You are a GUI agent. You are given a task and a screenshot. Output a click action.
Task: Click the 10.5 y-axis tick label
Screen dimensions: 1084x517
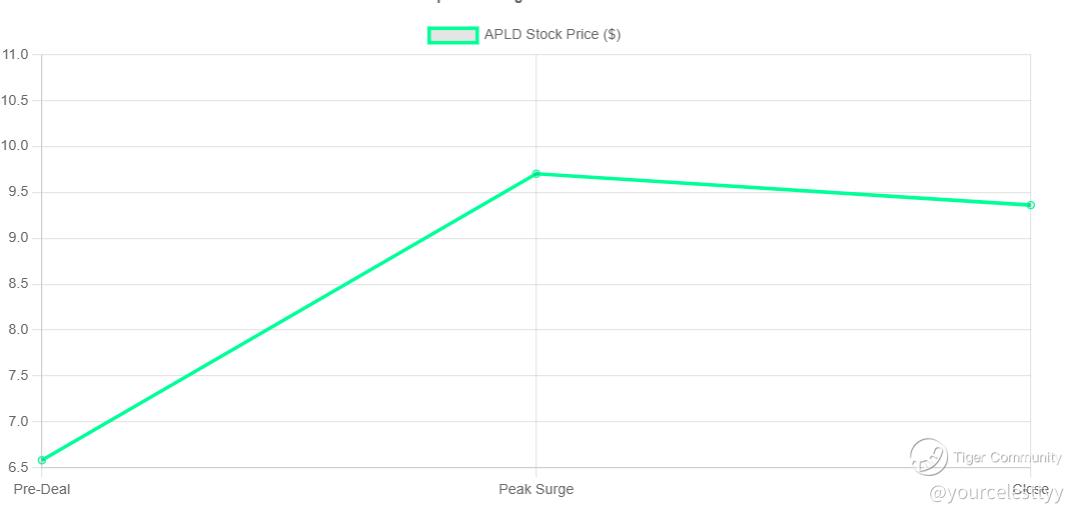click(15, 100)
